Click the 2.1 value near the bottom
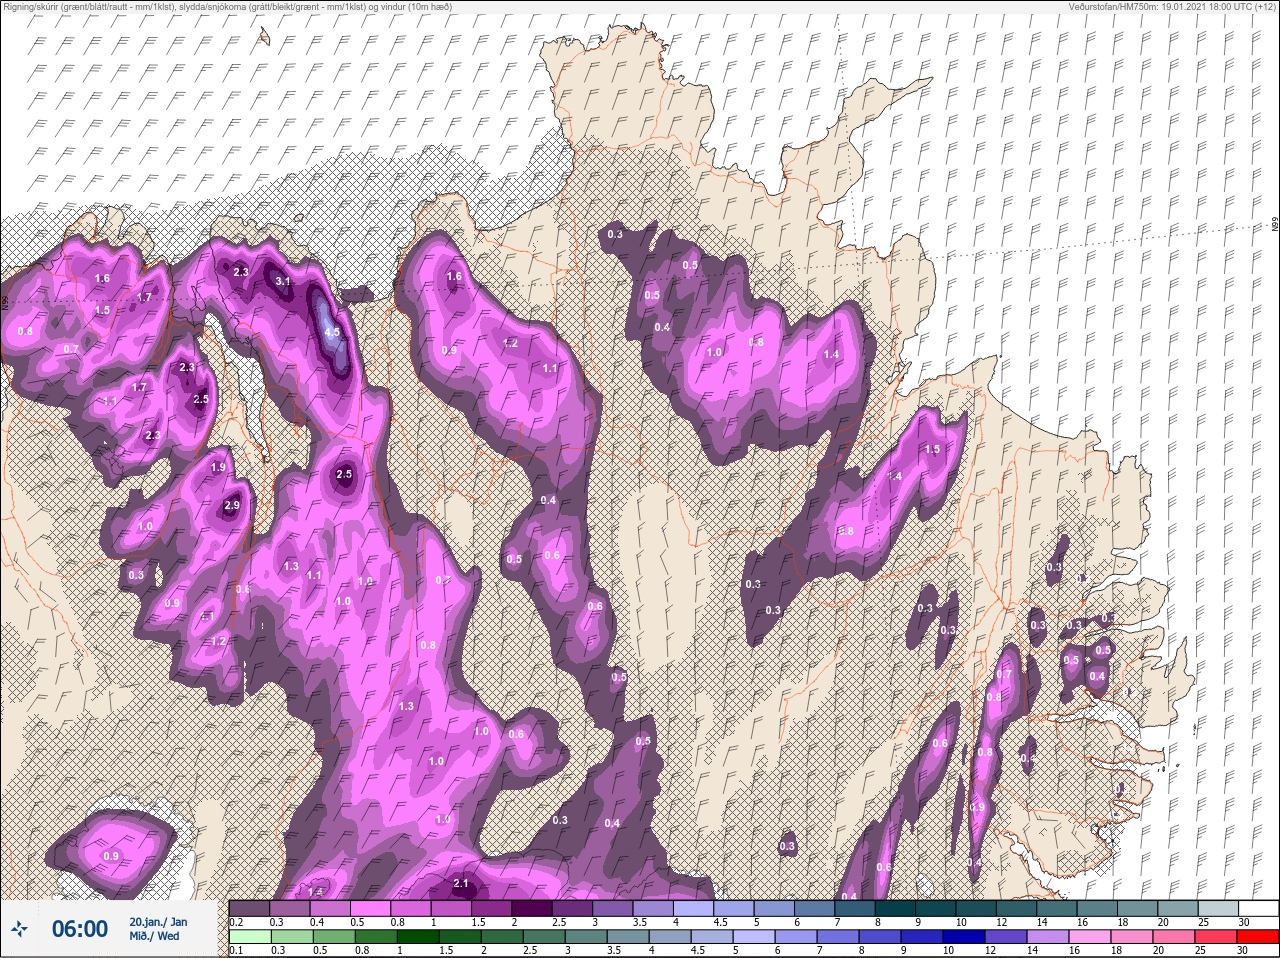The width and height of the screenshot is (1280, 958). tap(461, 884)
